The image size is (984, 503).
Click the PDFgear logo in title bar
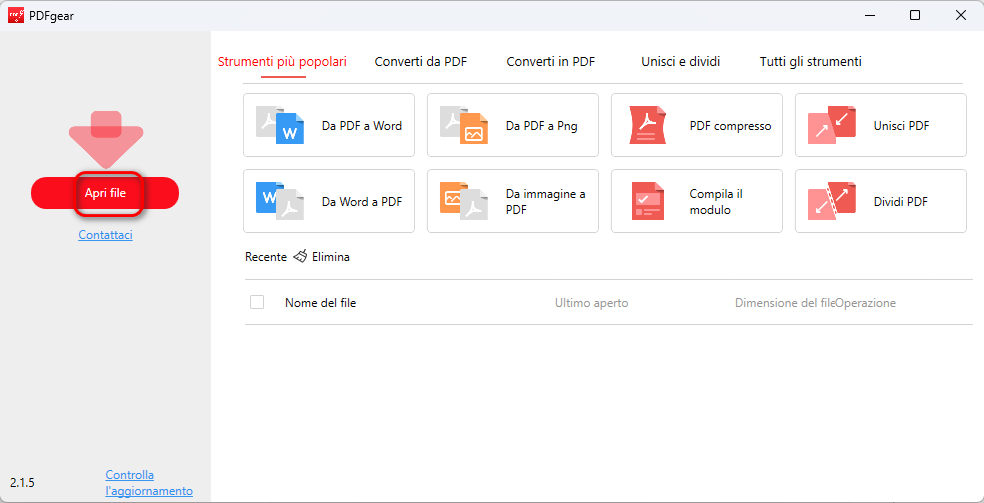click(x=16, y=15)
